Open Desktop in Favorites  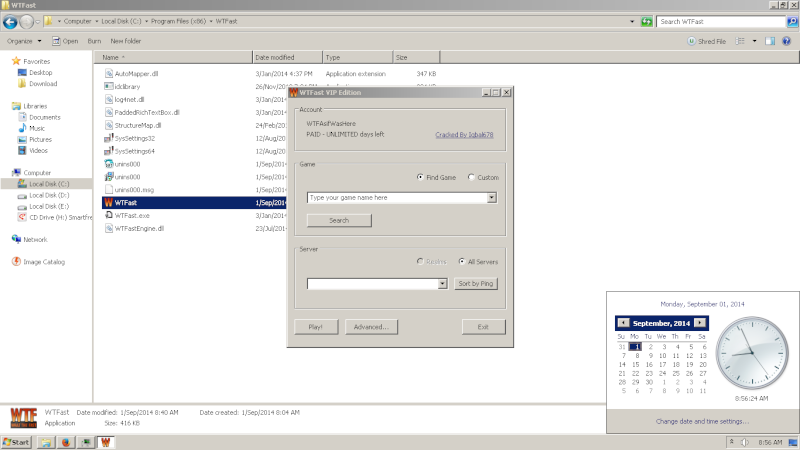click(x=40, y=72)
